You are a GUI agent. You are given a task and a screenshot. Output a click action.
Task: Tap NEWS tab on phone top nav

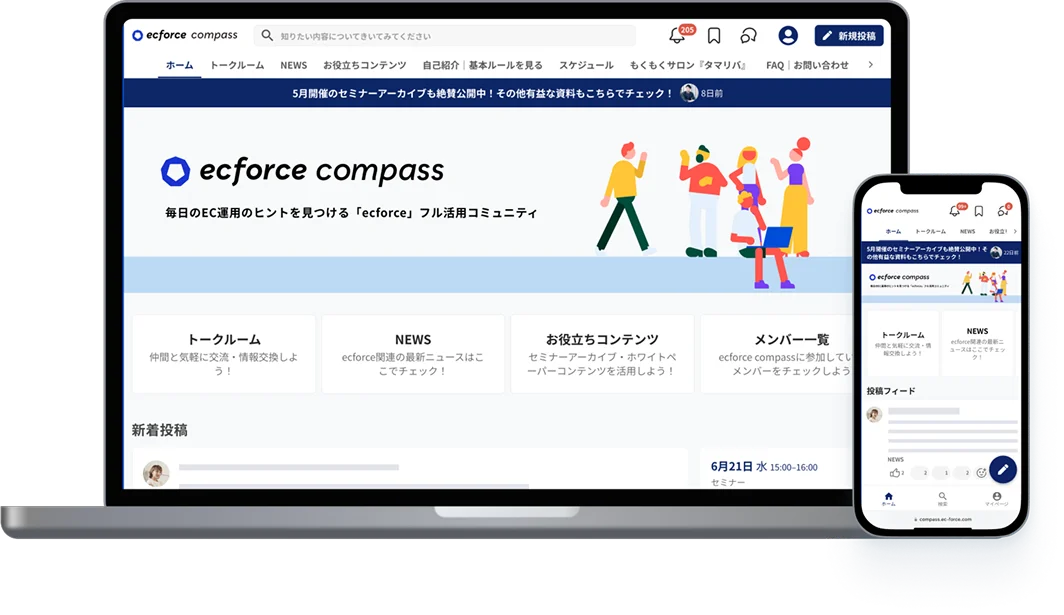point(968,231)
